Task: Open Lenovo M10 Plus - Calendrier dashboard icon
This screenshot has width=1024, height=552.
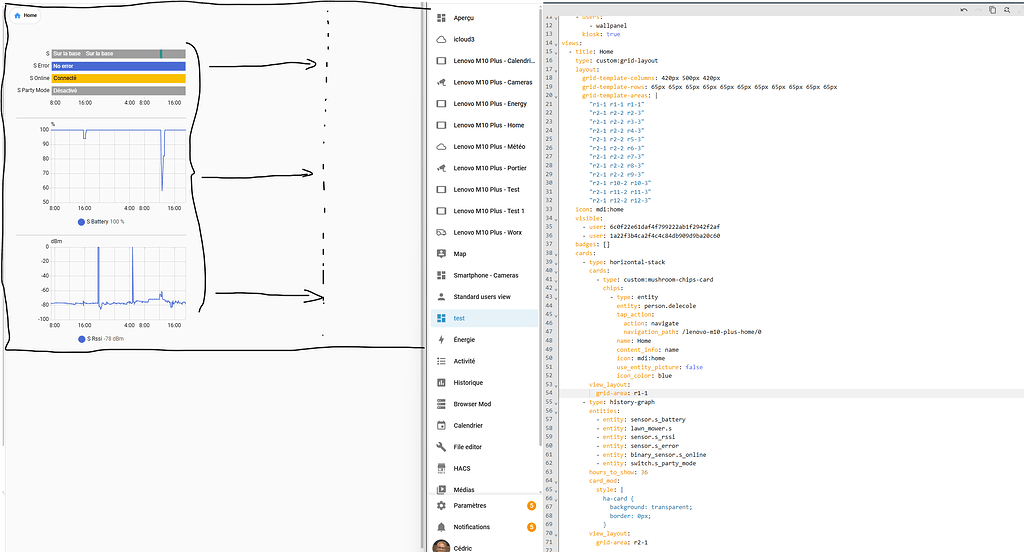Action: pos(441,61)
